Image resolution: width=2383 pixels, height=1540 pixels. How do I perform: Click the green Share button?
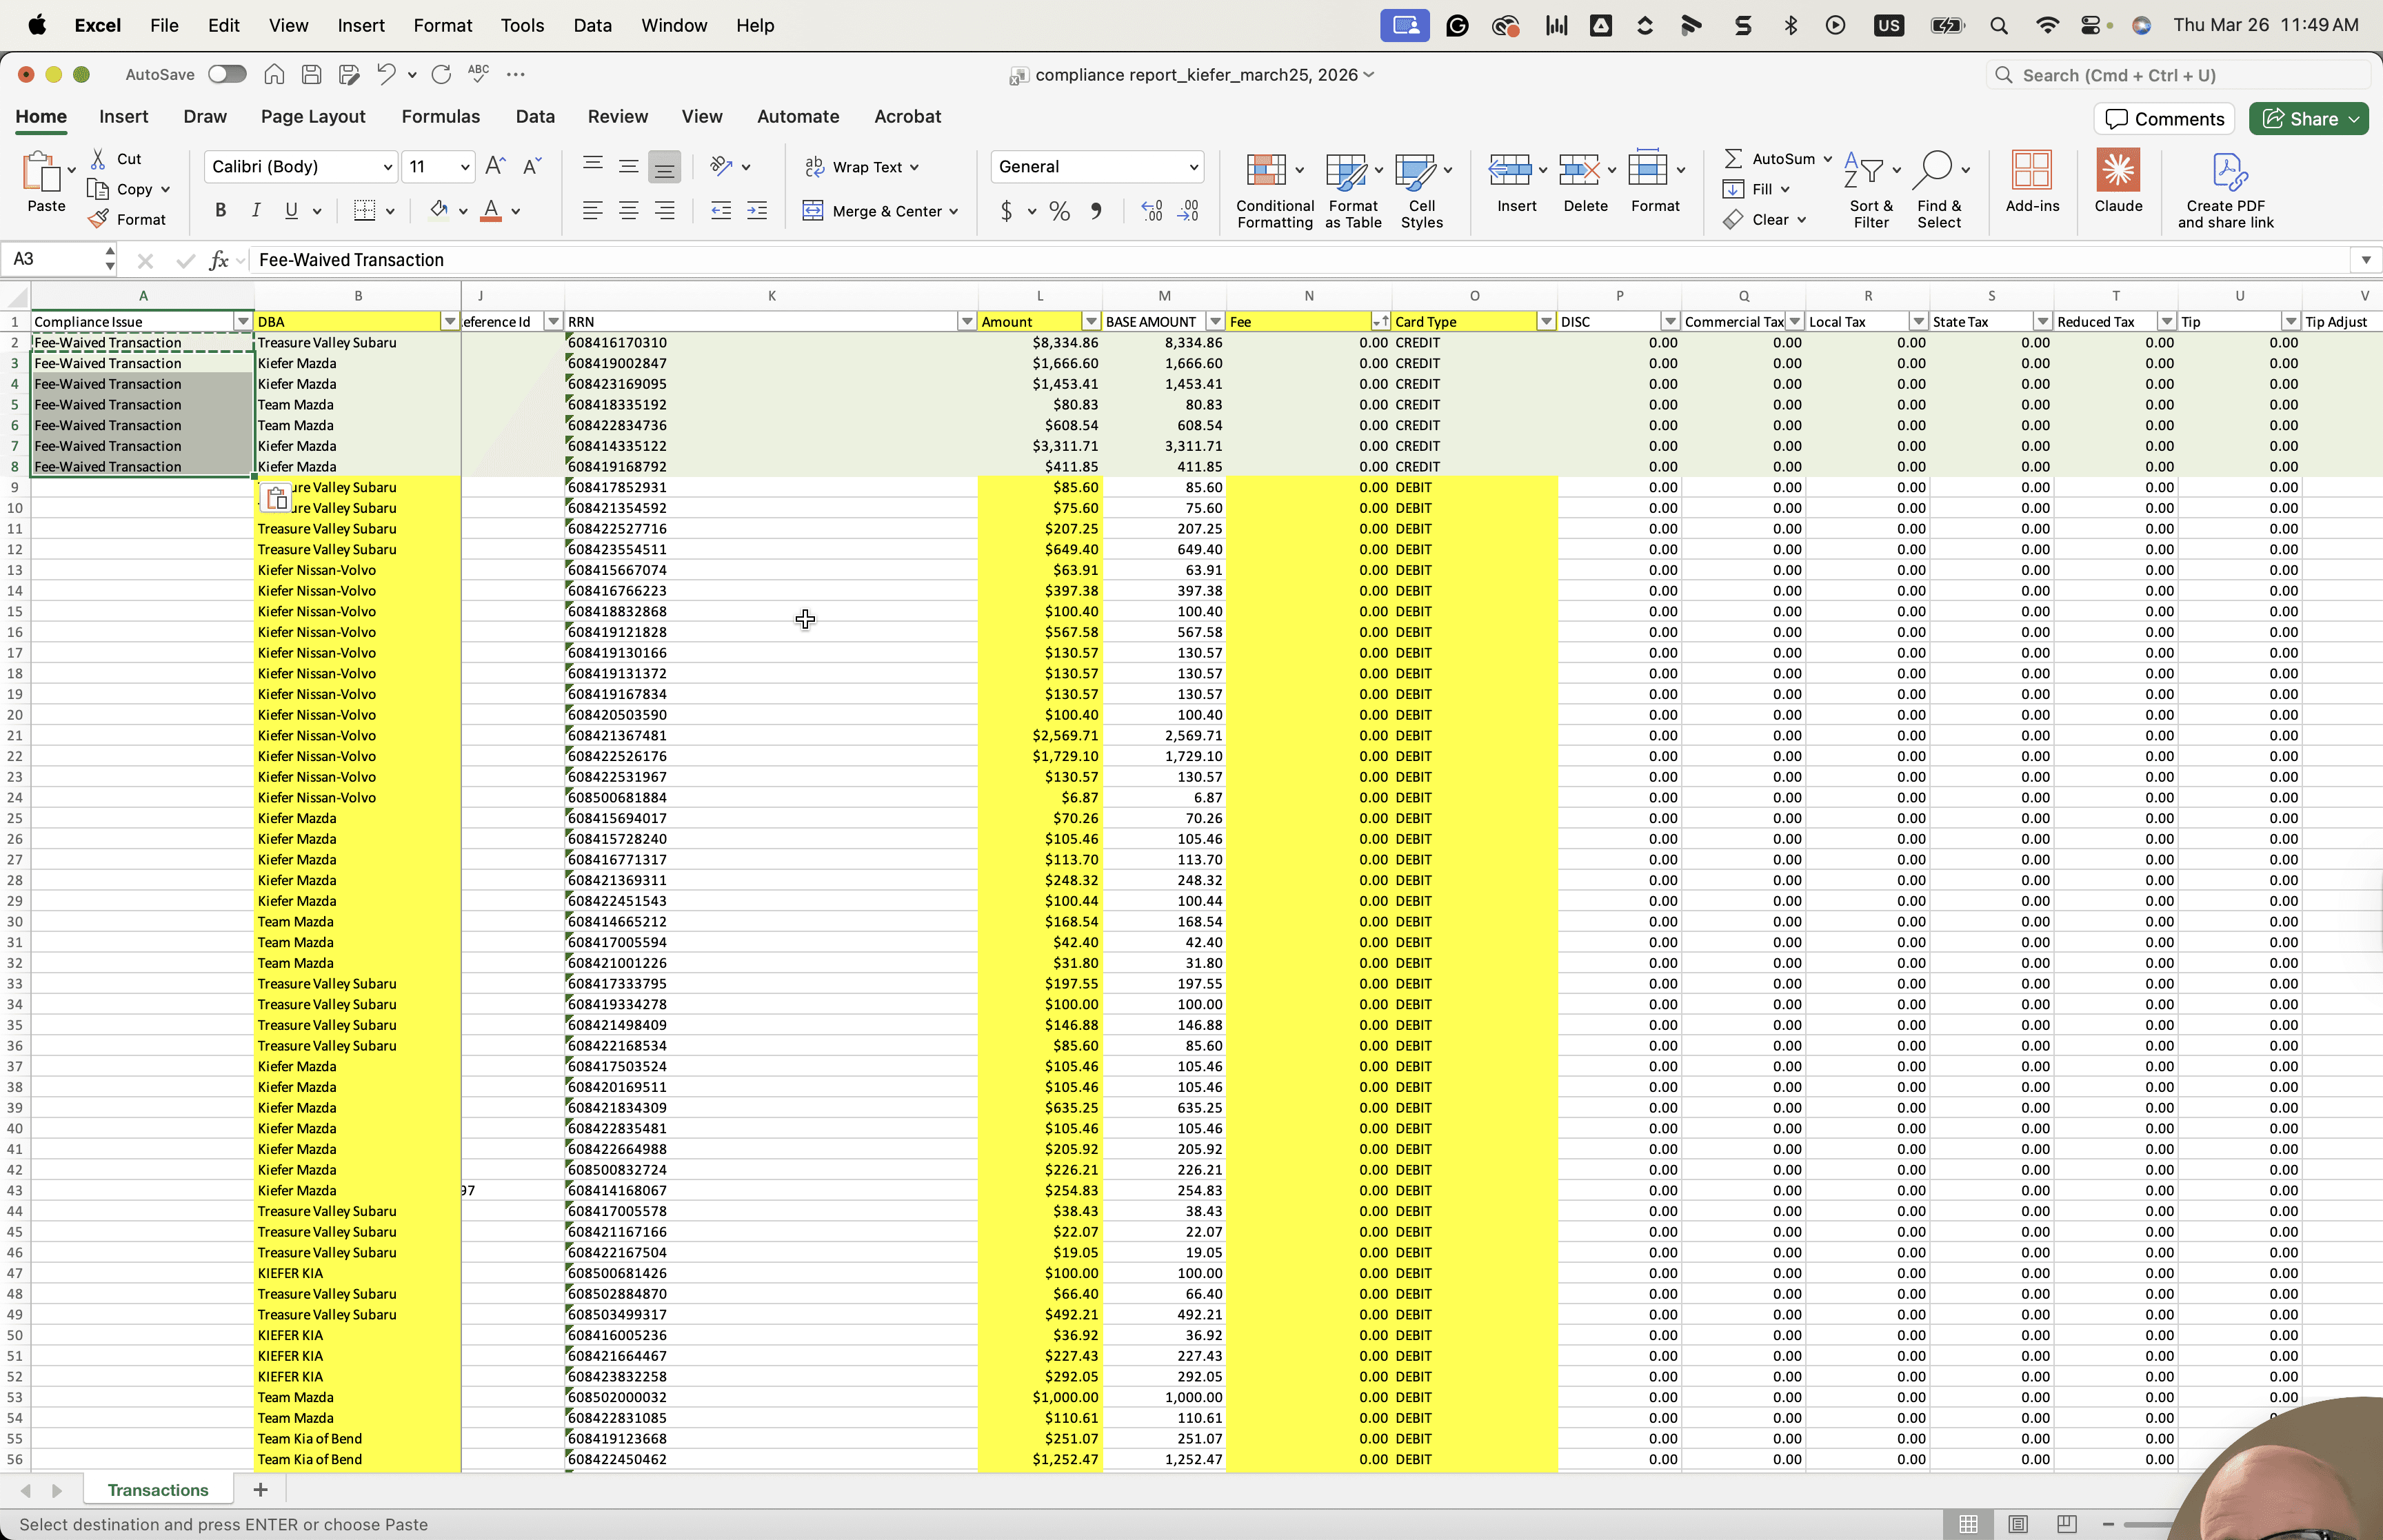coord(2308,119)
